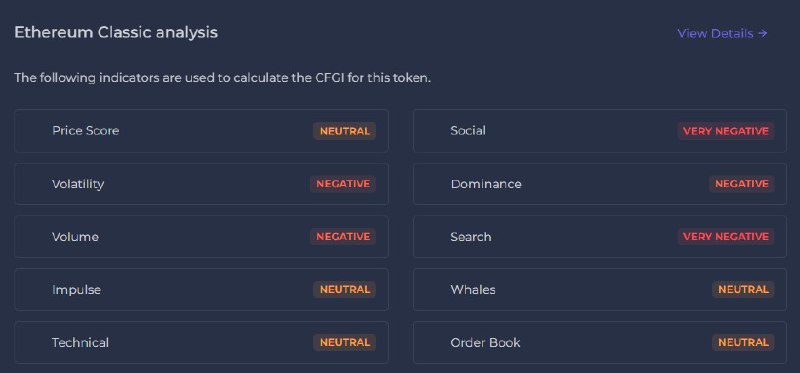Screen dimensions: 800x373
Task: Open the Impulse indicator row
Action: coord(202,289)
